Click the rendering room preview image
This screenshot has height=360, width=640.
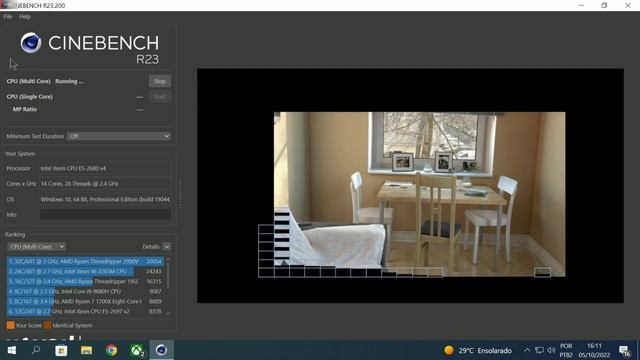pyautogui.click(x=420, y=194)
